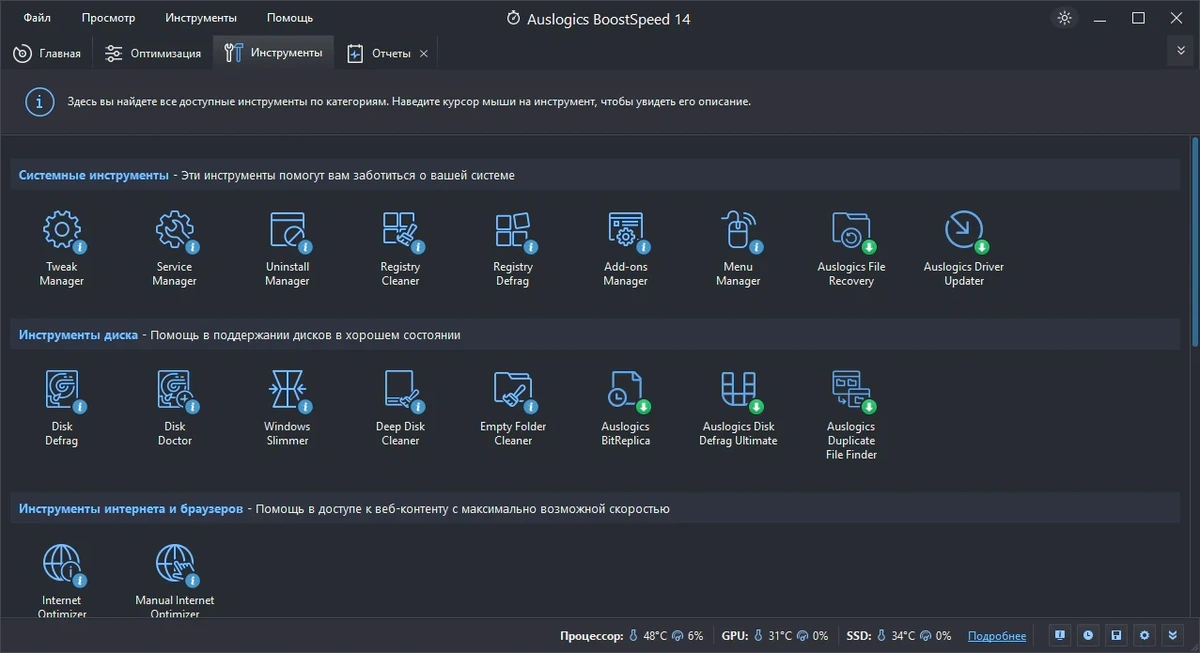
Task: Open Uninstall Manager
Action: coord(287,247)
